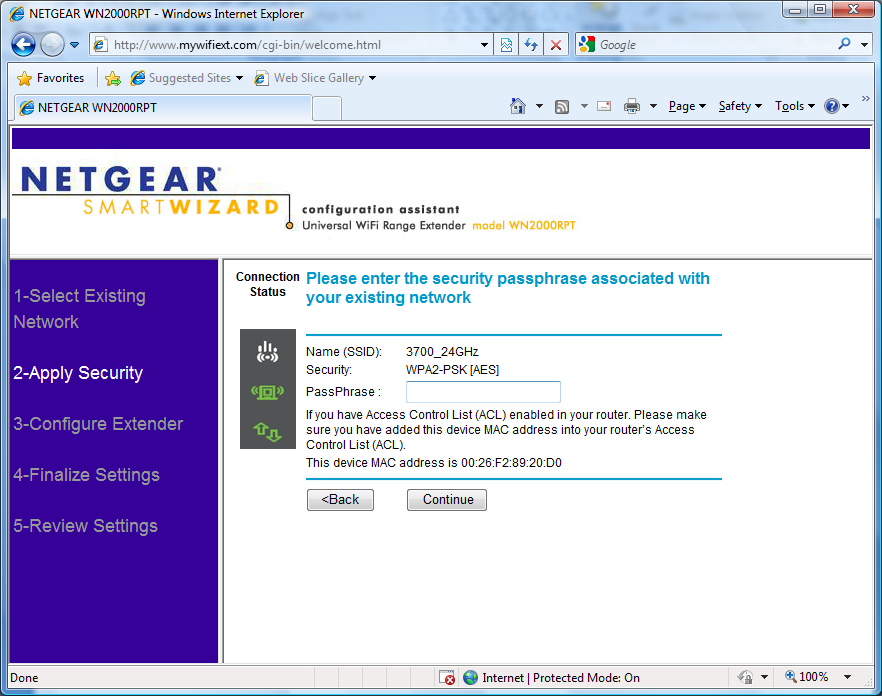Click the green up-down arrows status icon
Image resolution: width=882 pixels, height=696 pixels.
267,432
